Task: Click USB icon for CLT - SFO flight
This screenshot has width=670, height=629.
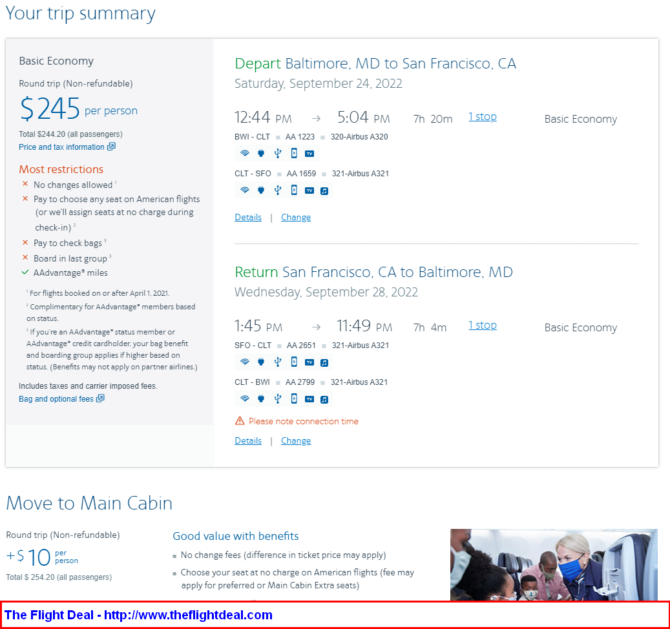Action: 278,190
